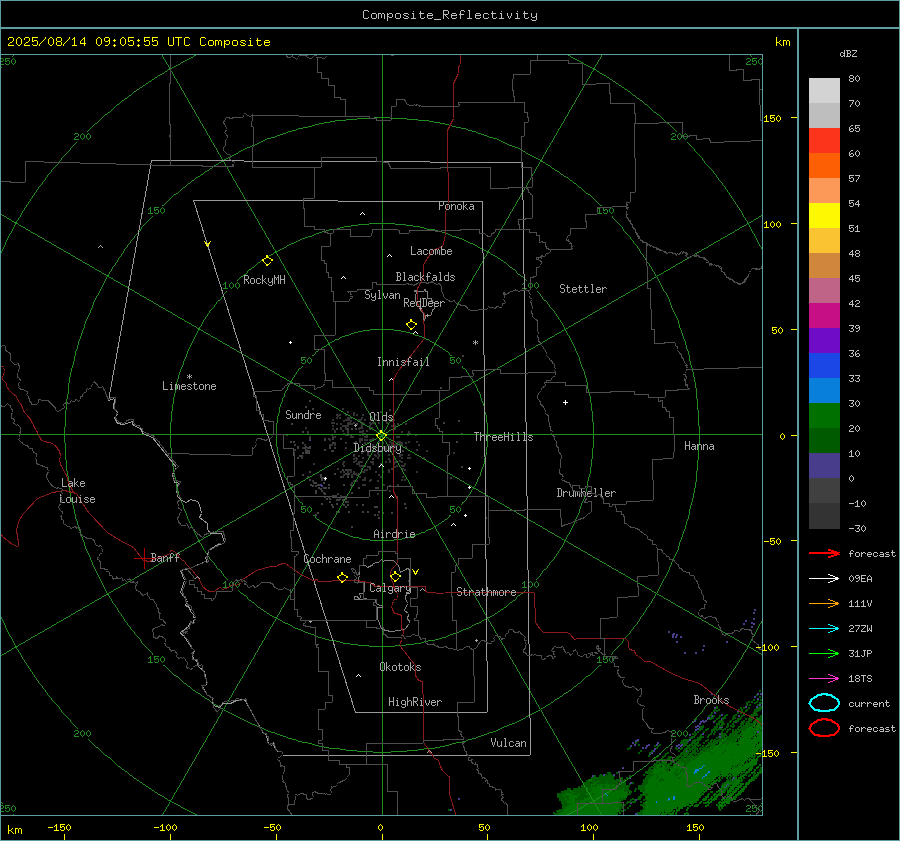900x841 pixels.
Task: Click the red forecast ellipse in legend
Action: [x=824, y=728]
